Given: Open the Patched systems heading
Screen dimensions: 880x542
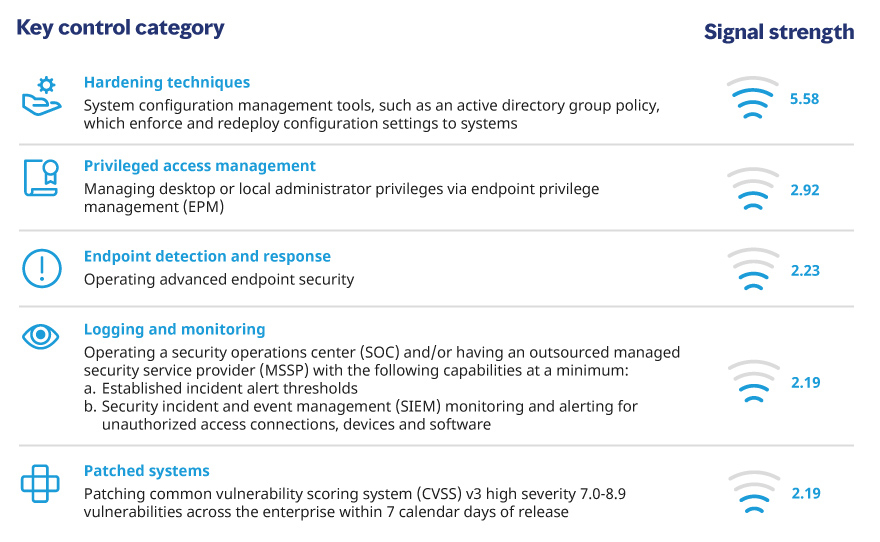Looking at the screenshot, I should pyautogui.click(x=146, y=471).
